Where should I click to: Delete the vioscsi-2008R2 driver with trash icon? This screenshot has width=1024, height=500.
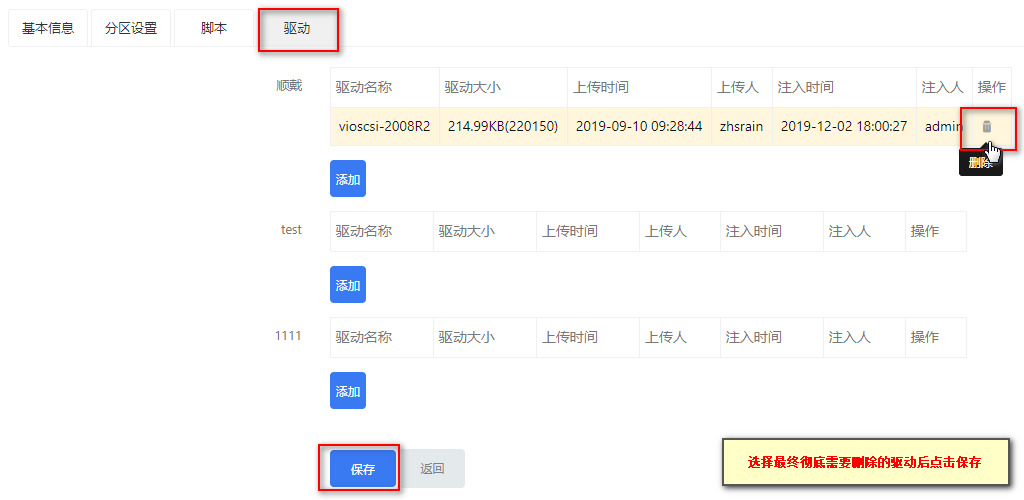987,127
